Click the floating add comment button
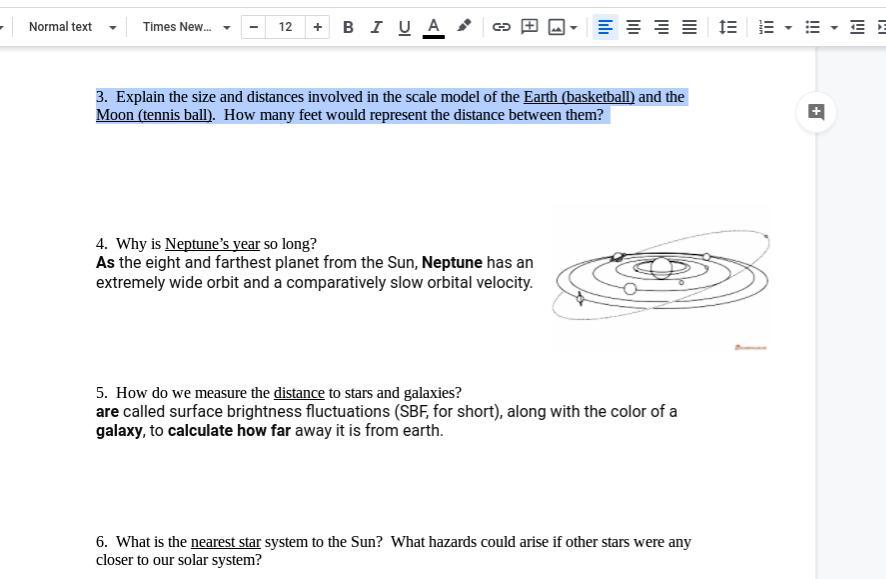The width and height of the screenshot is (886, 579). (x=816, y=112)
